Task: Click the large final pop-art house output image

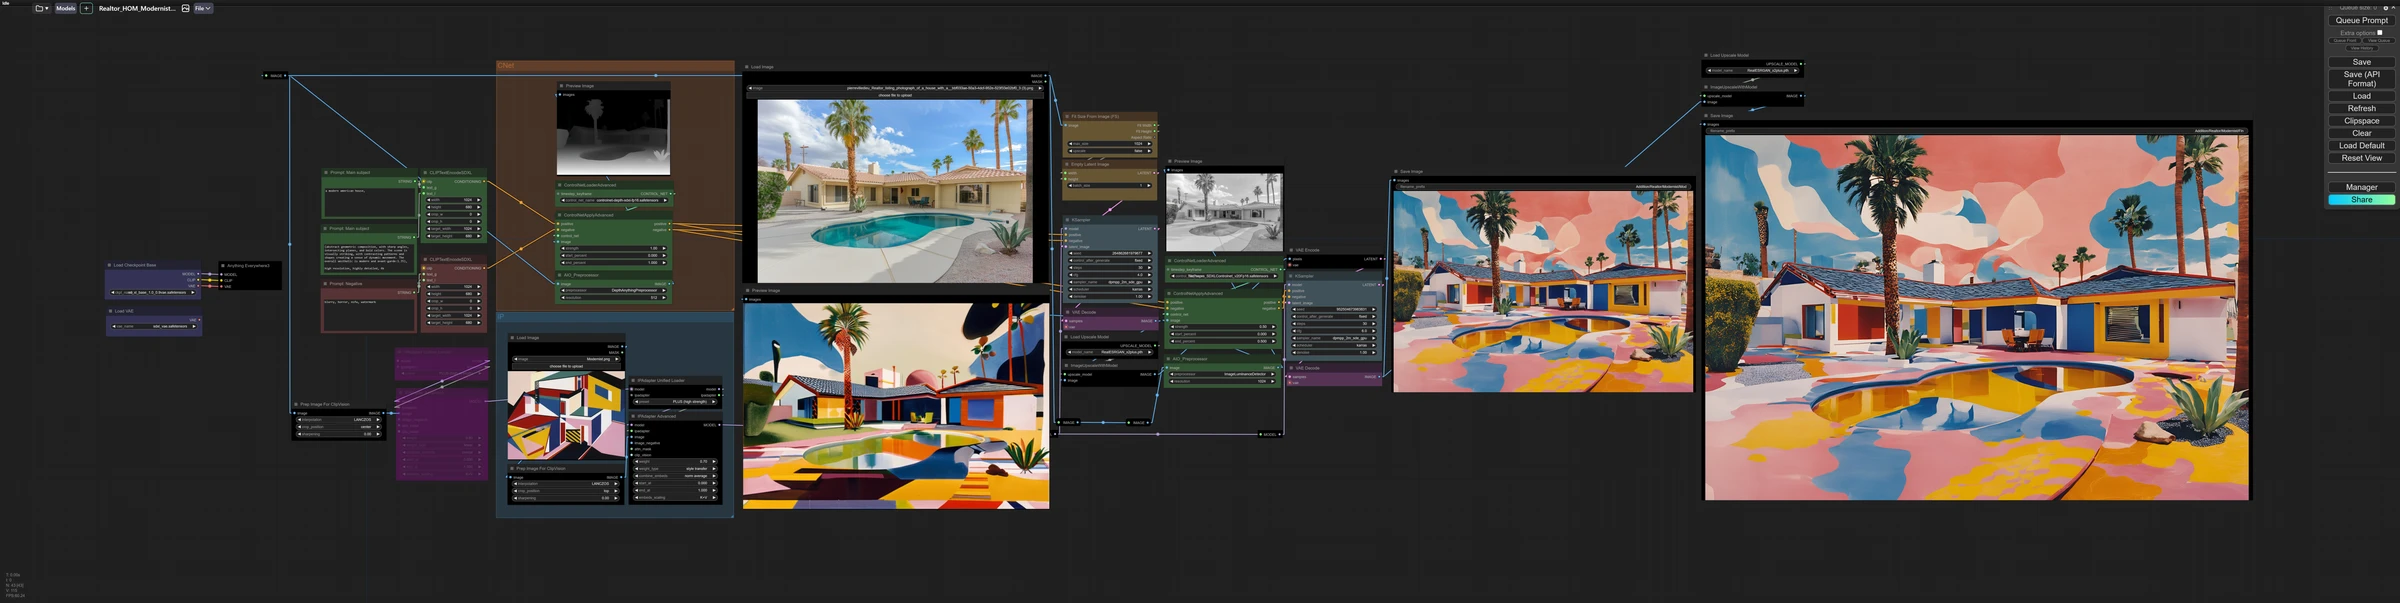Action: tap(1977, 317)
